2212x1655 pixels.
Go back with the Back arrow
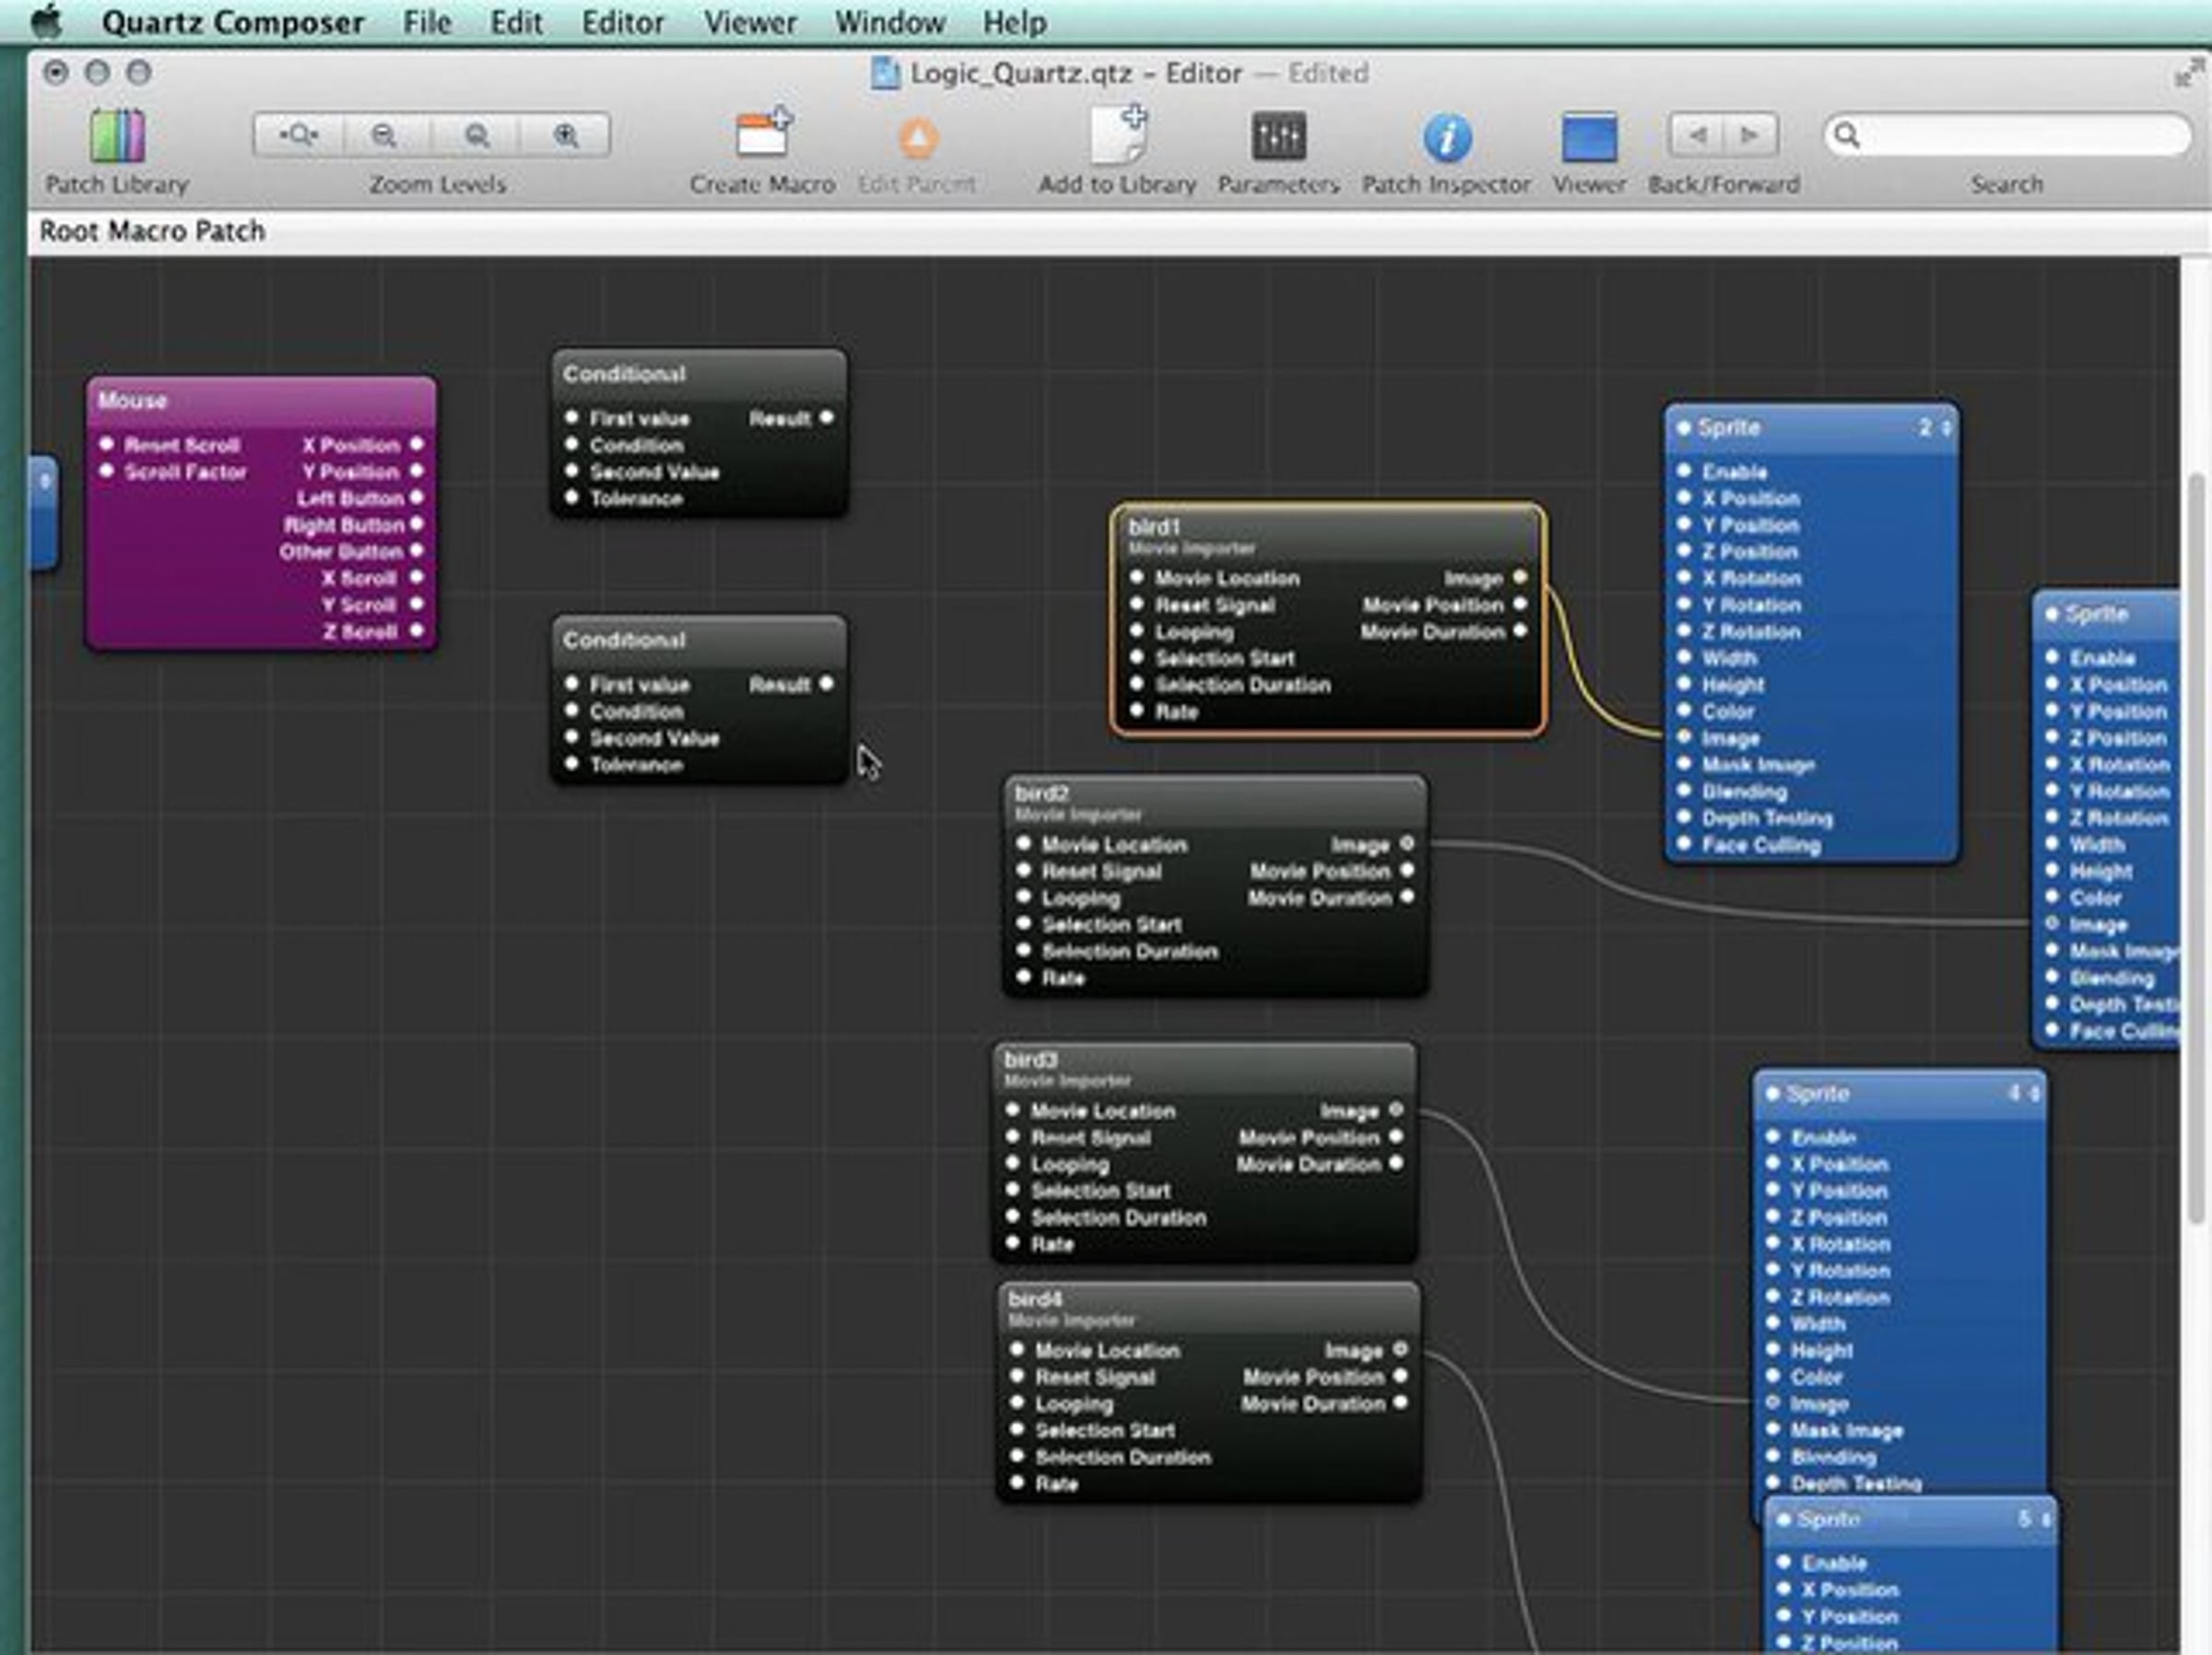tap(1696, 135)
